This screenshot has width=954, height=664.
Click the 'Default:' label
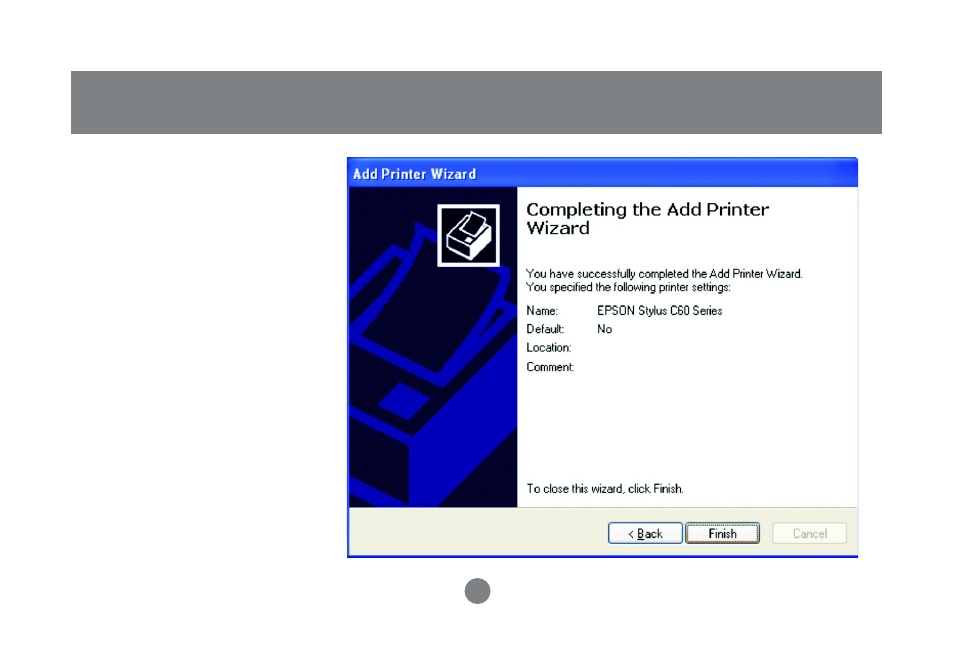[x=545, y=329]
